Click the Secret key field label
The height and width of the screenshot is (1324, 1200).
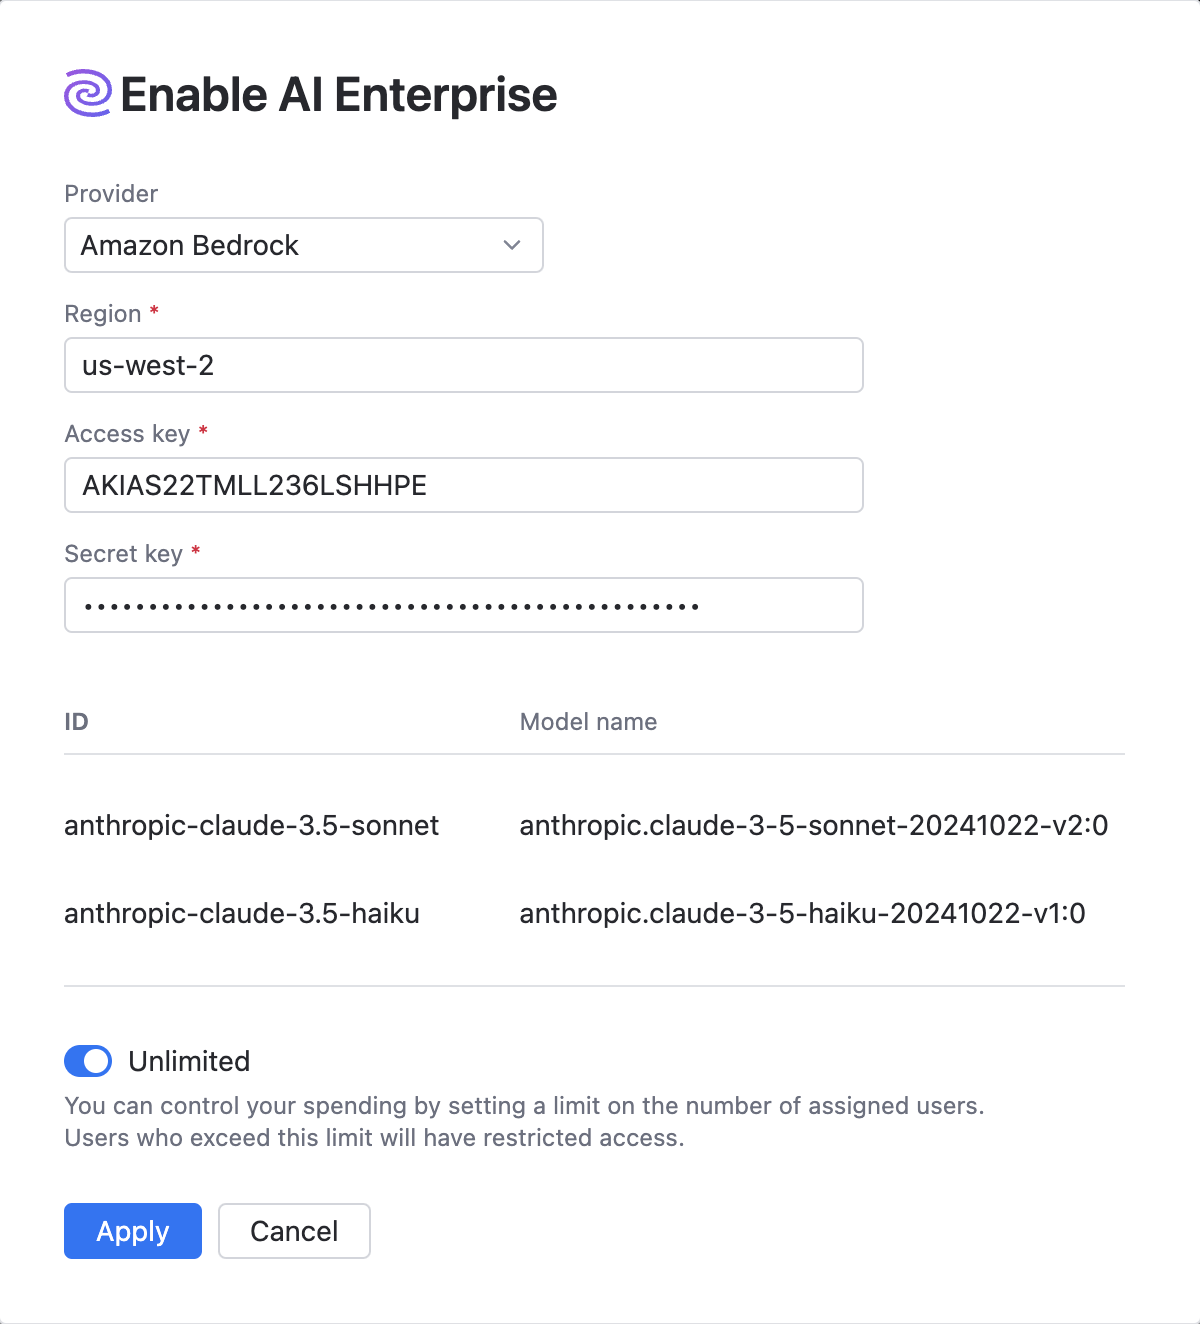(123, 554)
